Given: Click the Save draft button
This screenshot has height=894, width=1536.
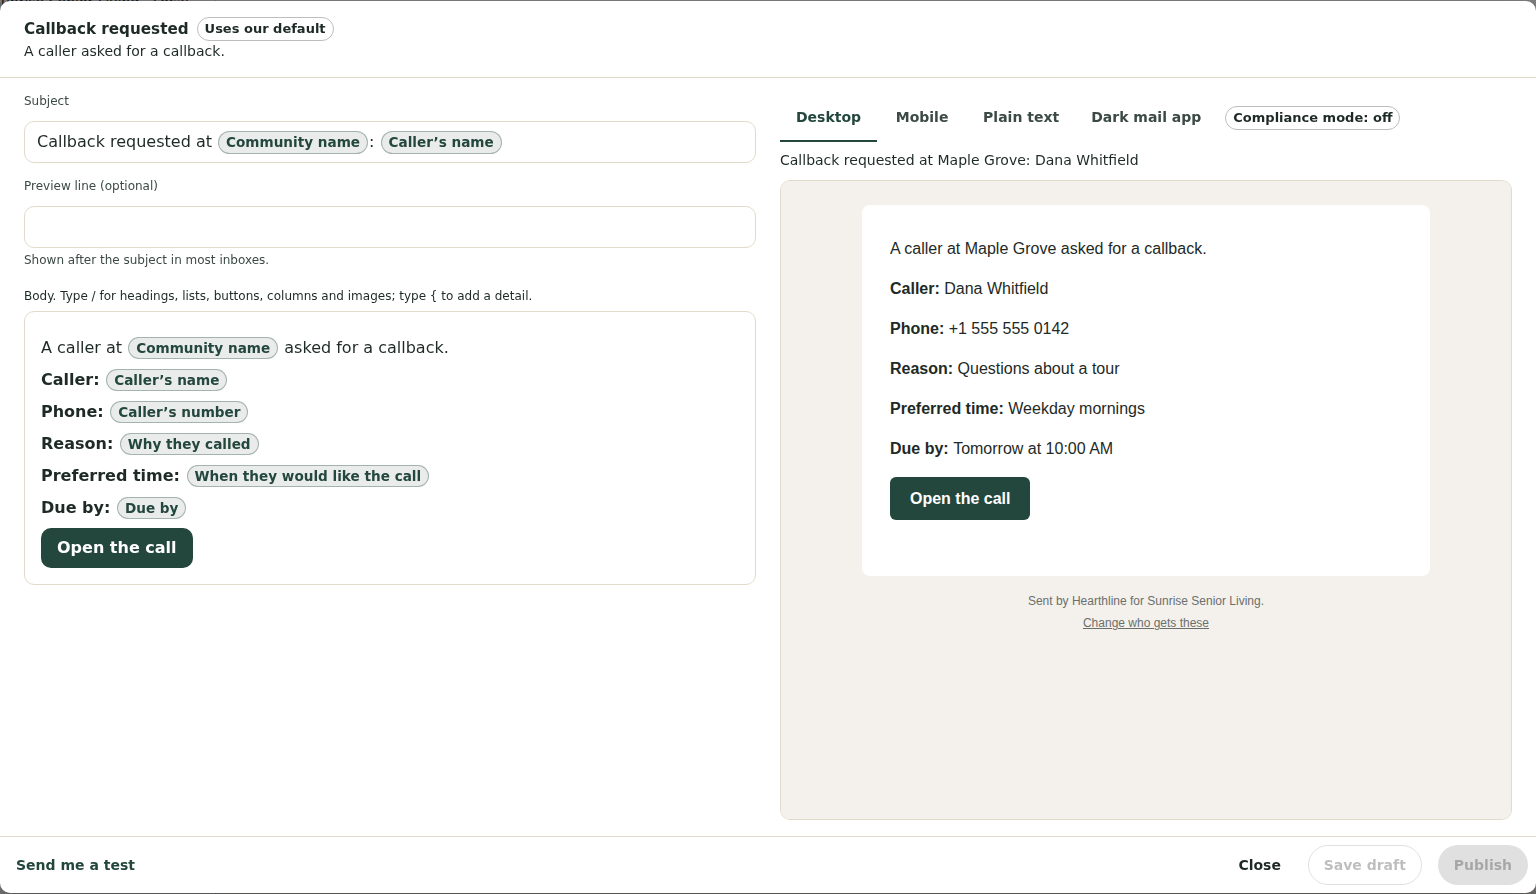Looking at the screenshot, I should pyautogui.click(x=1365, y=865).
